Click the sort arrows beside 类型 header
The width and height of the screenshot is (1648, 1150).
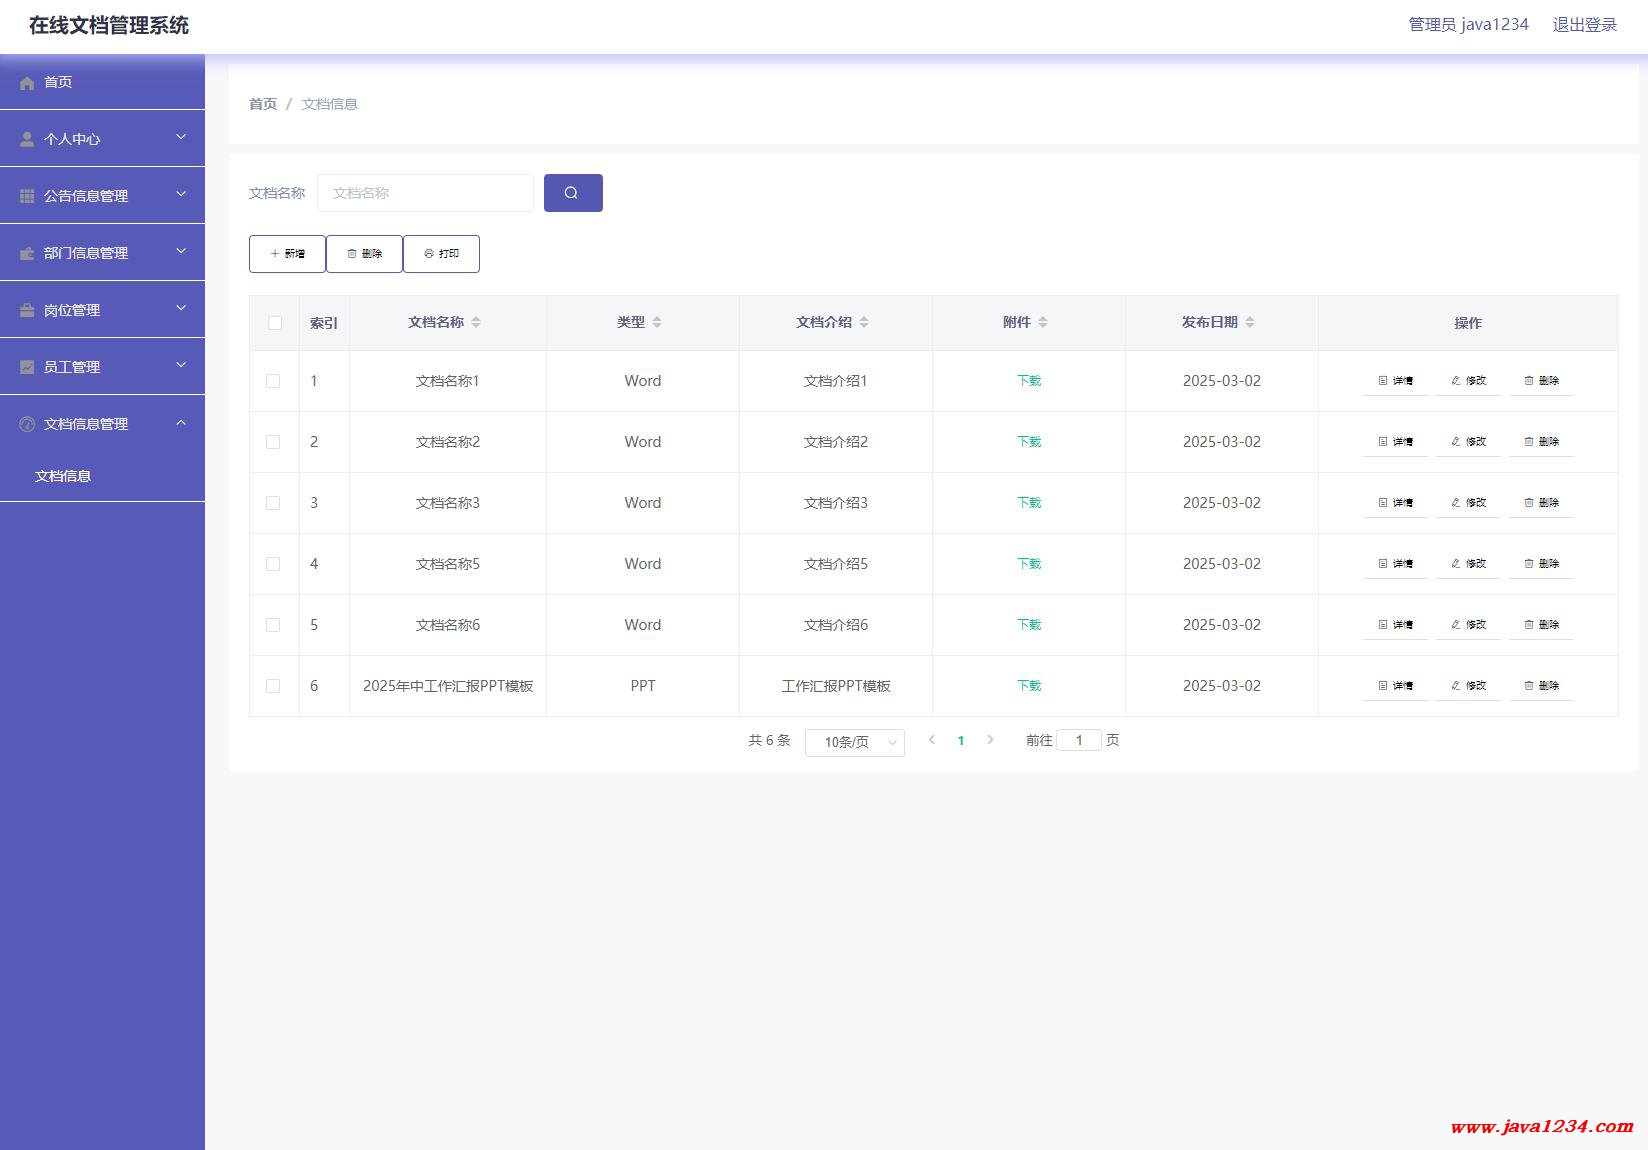pyautogui.click(x=657, y=322)
